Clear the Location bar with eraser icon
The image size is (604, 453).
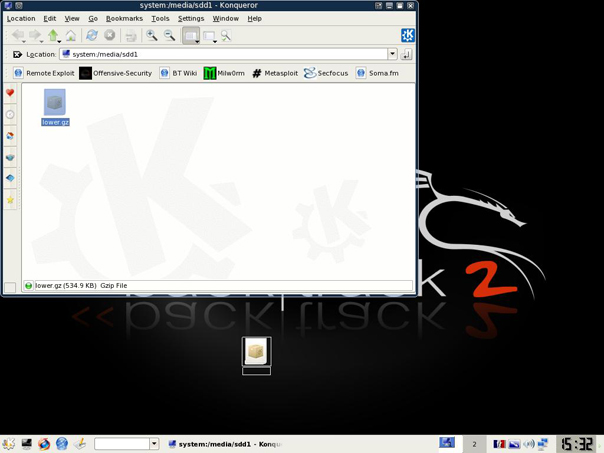pyautogui.click(x=17, y=54)
